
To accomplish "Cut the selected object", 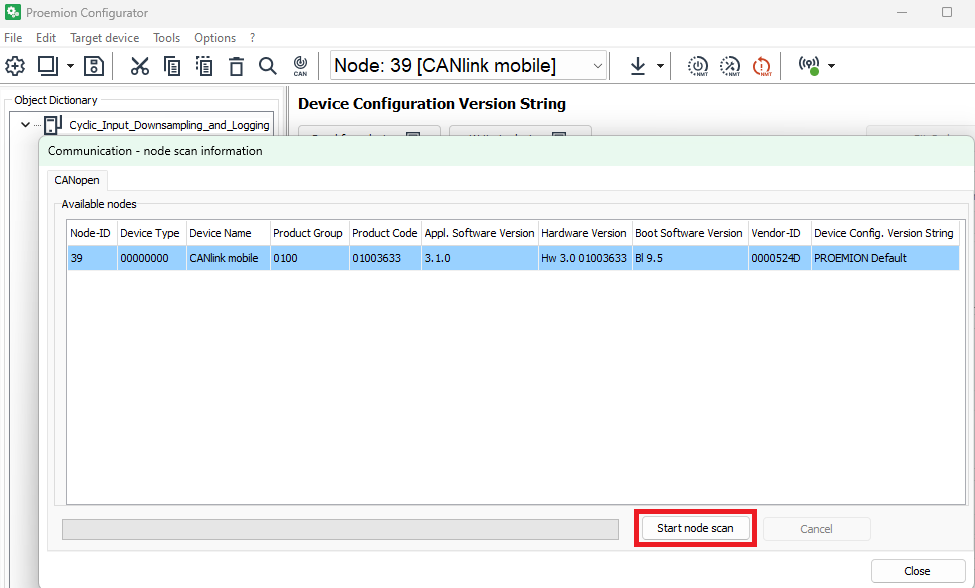I will pos(140,66).
